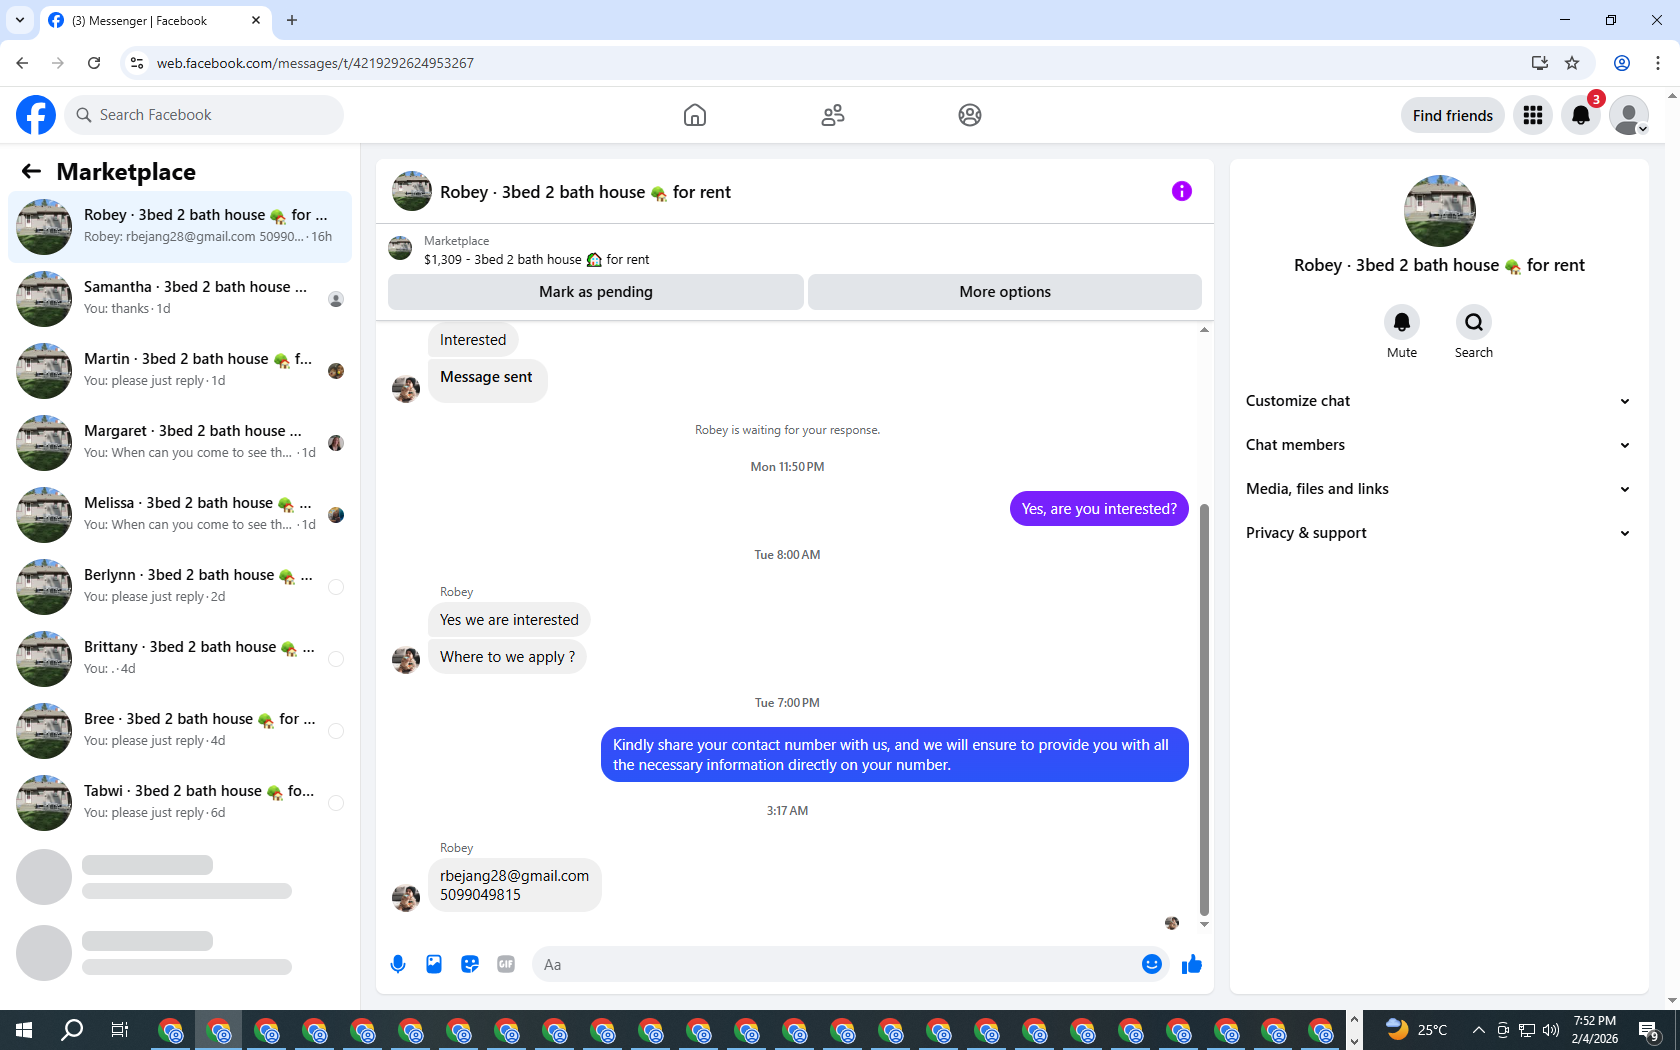
Task: Click message 'Where to we apply ?'
Action: tap(507, 657)
